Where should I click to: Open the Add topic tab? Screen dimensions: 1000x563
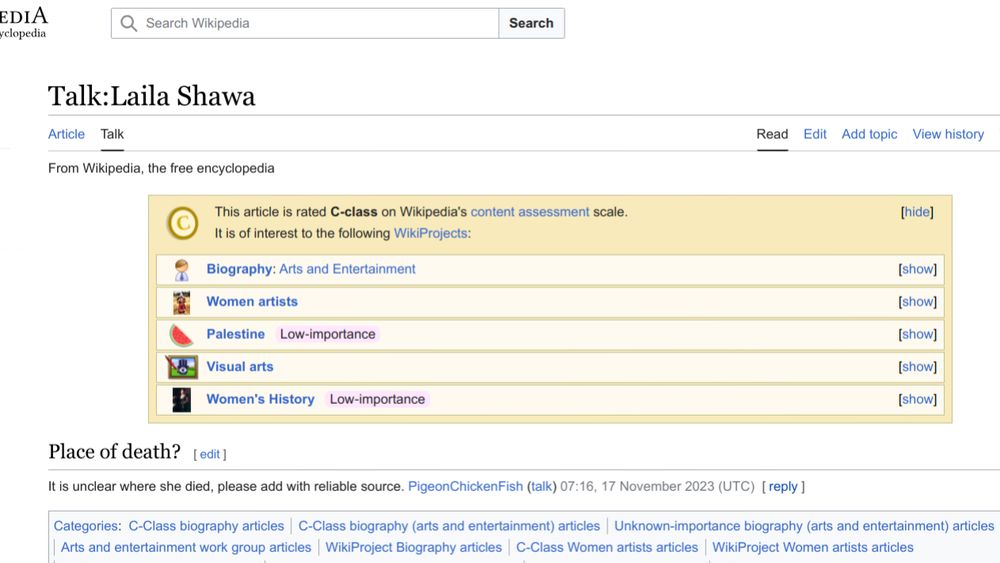pyautogui.click(x=869, y=135)
